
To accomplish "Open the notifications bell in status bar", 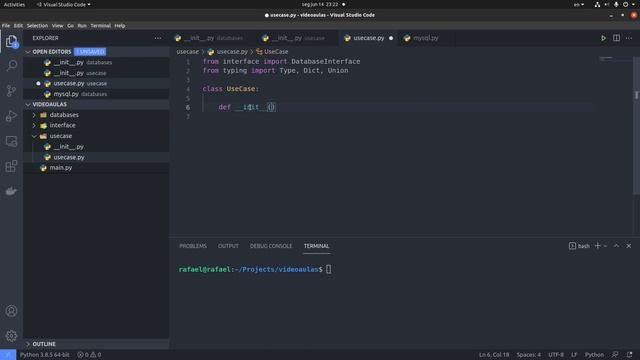I will [629, 355].
